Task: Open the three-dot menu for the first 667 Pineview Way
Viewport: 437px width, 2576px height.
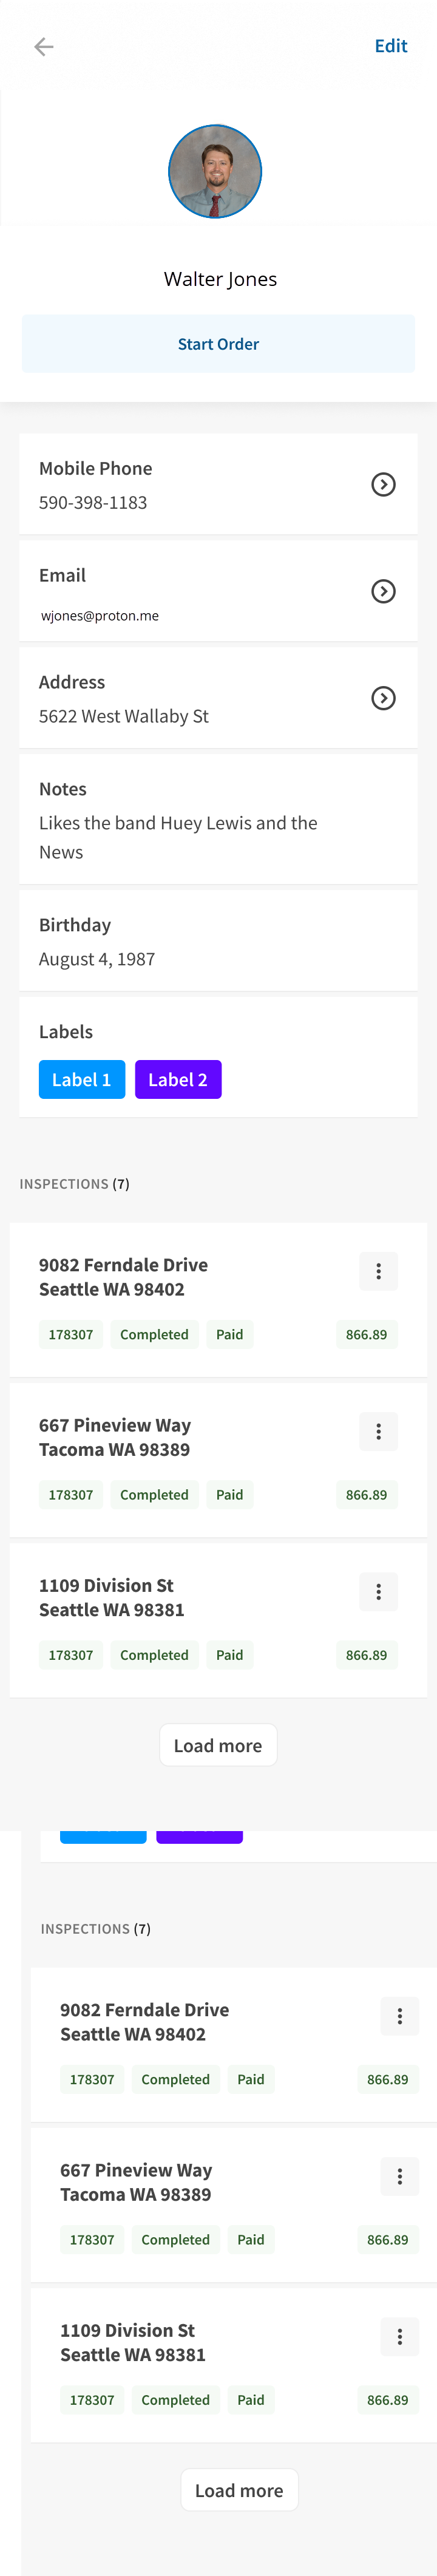Action: click(378, 1432)
